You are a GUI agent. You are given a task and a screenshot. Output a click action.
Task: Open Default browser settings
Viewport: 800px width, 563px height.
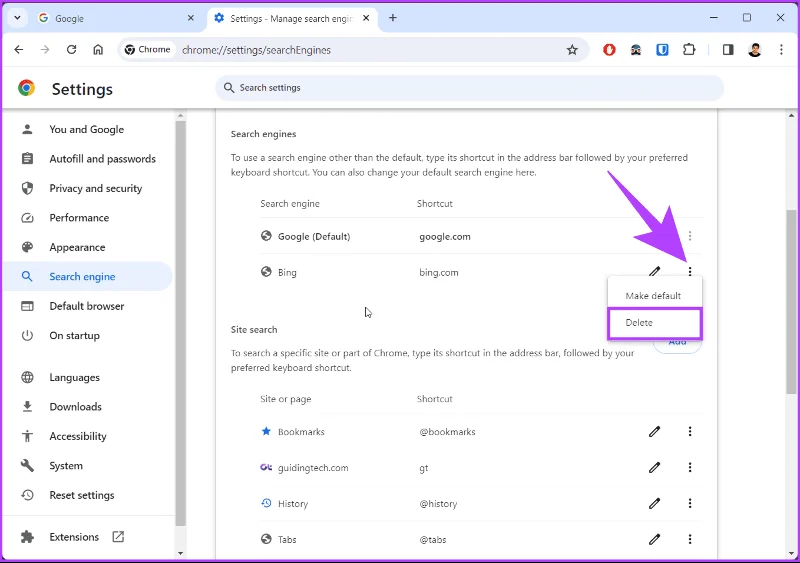tap(87, 306)
